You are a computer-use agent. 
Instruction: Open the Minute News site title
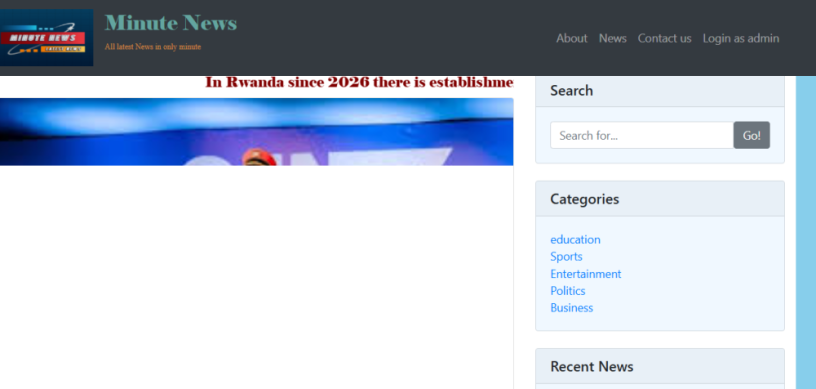[x=171, y=23]
